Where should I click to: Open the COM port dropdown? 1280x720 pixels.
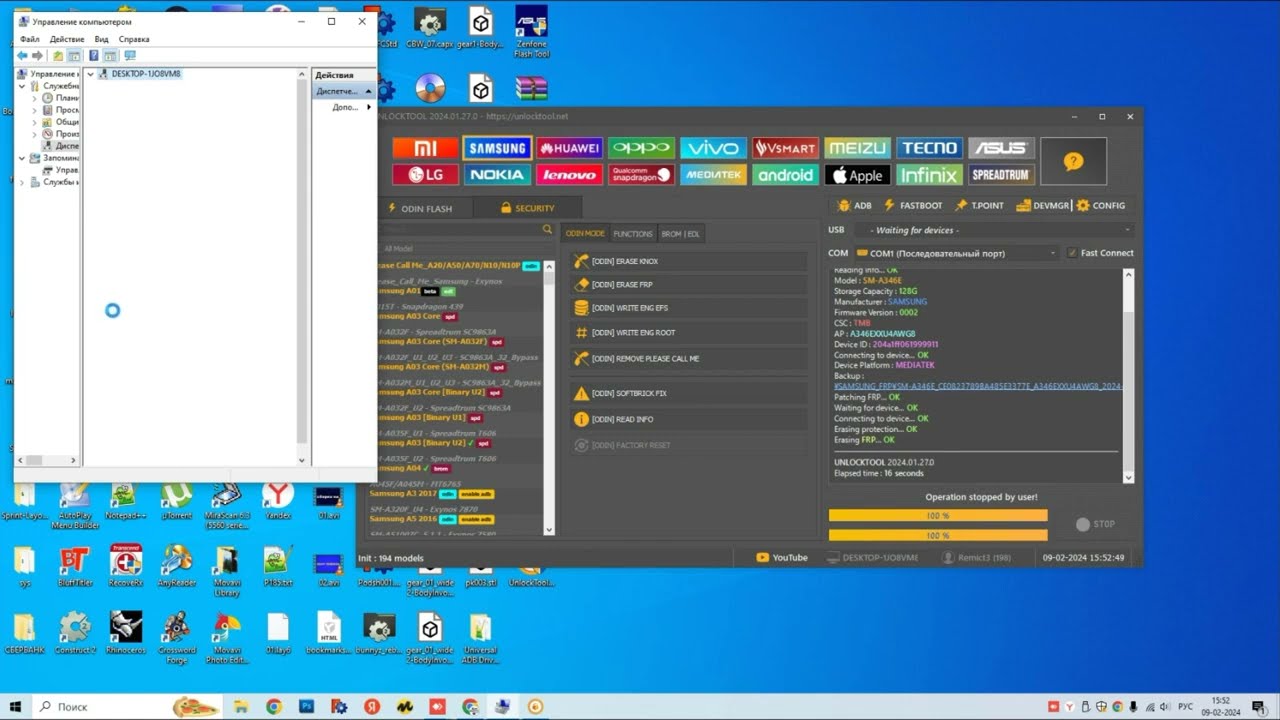[x=956, y=253]
